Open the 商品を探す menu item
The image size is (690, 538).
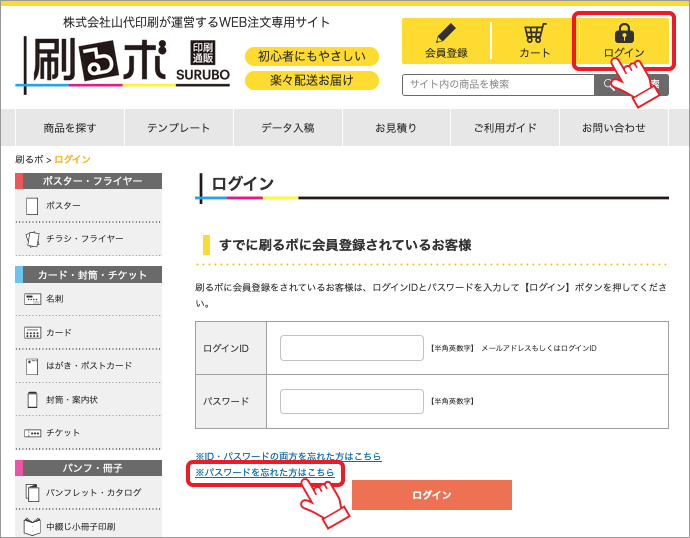click(x=70, y=128)
